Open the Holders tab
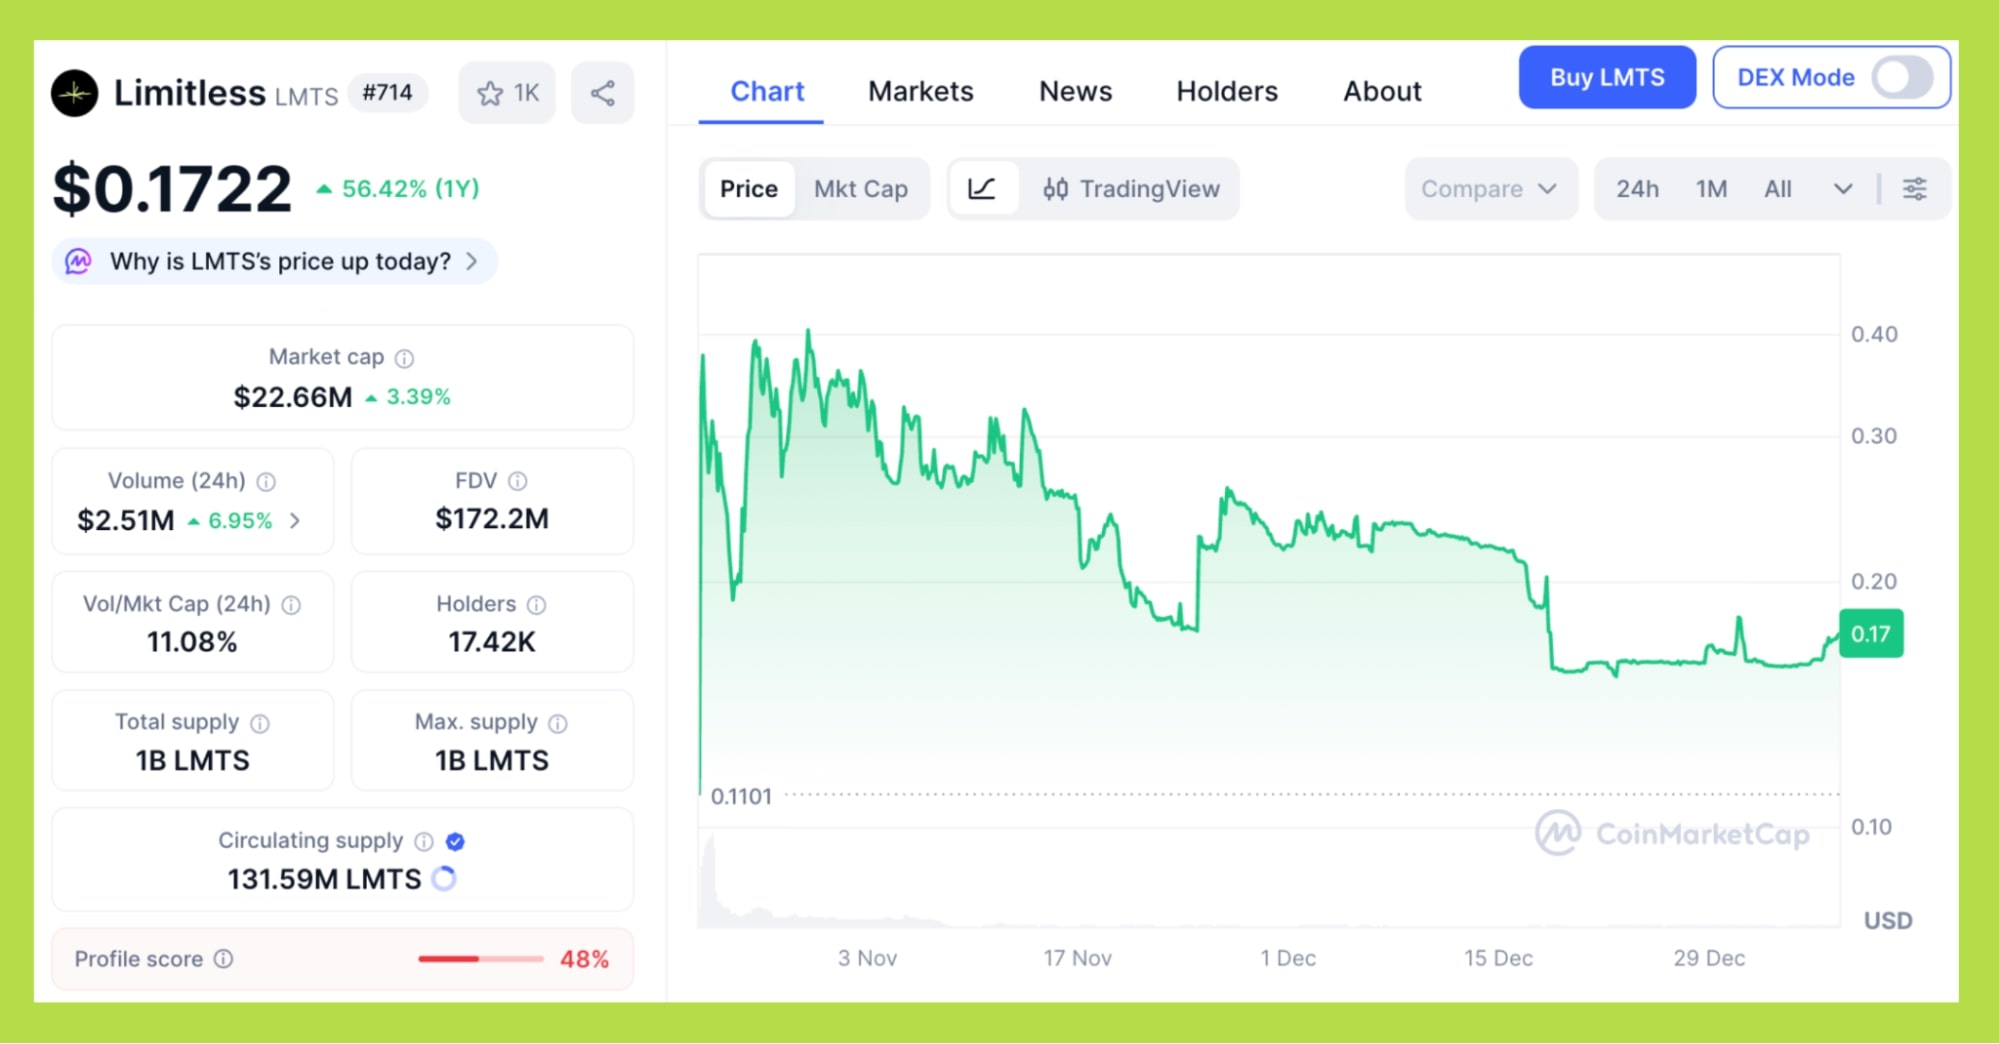This screenshot has height=1044, width=1999. click(x=1226, y=91)
